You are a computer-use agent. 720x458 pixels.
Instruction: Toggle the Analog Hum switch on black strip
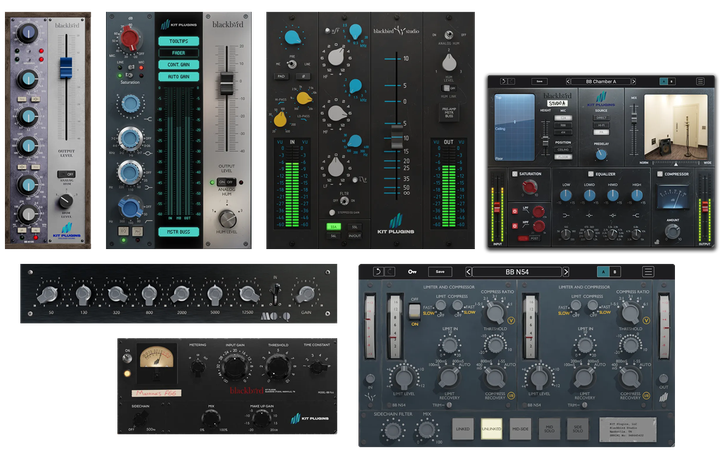pos(449,34)
